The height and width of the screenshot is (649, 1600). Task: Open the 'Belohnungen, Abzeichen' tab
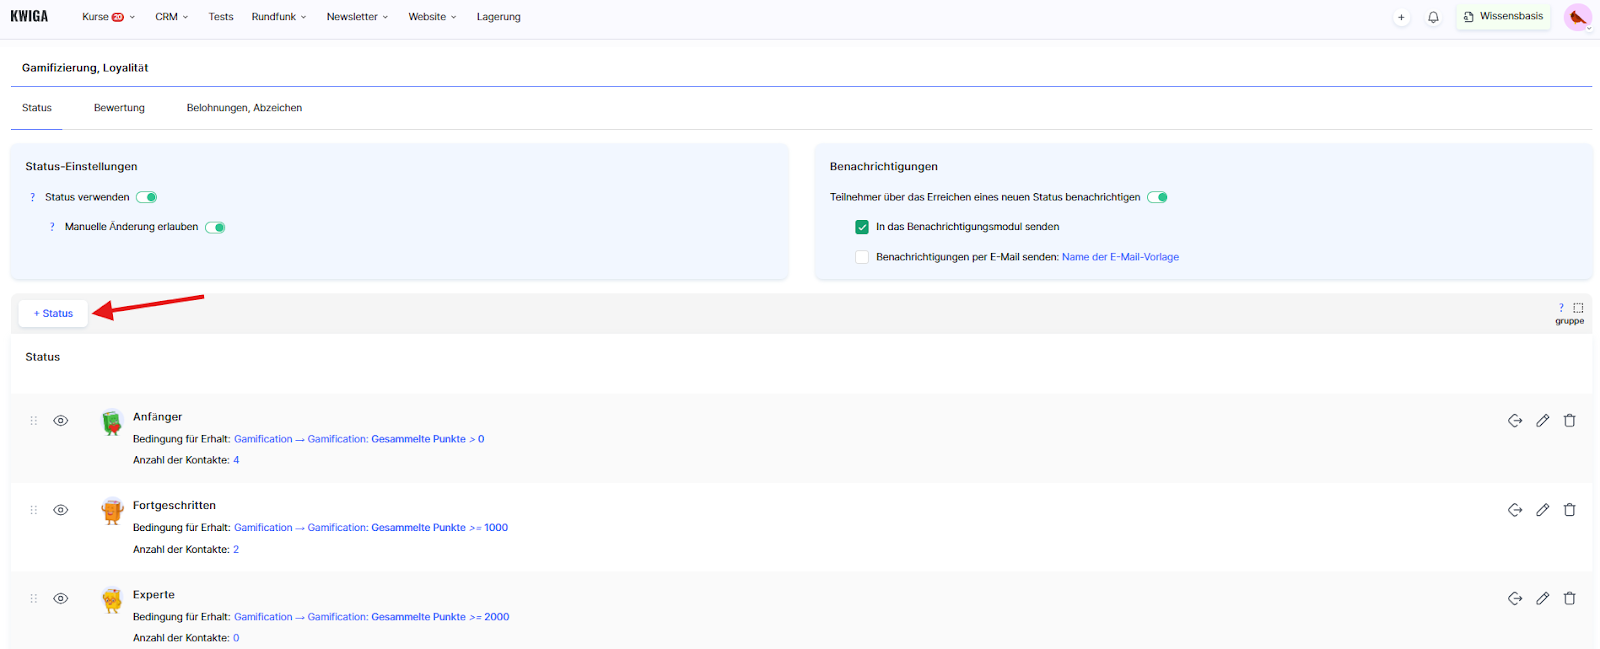coord(244,108)
